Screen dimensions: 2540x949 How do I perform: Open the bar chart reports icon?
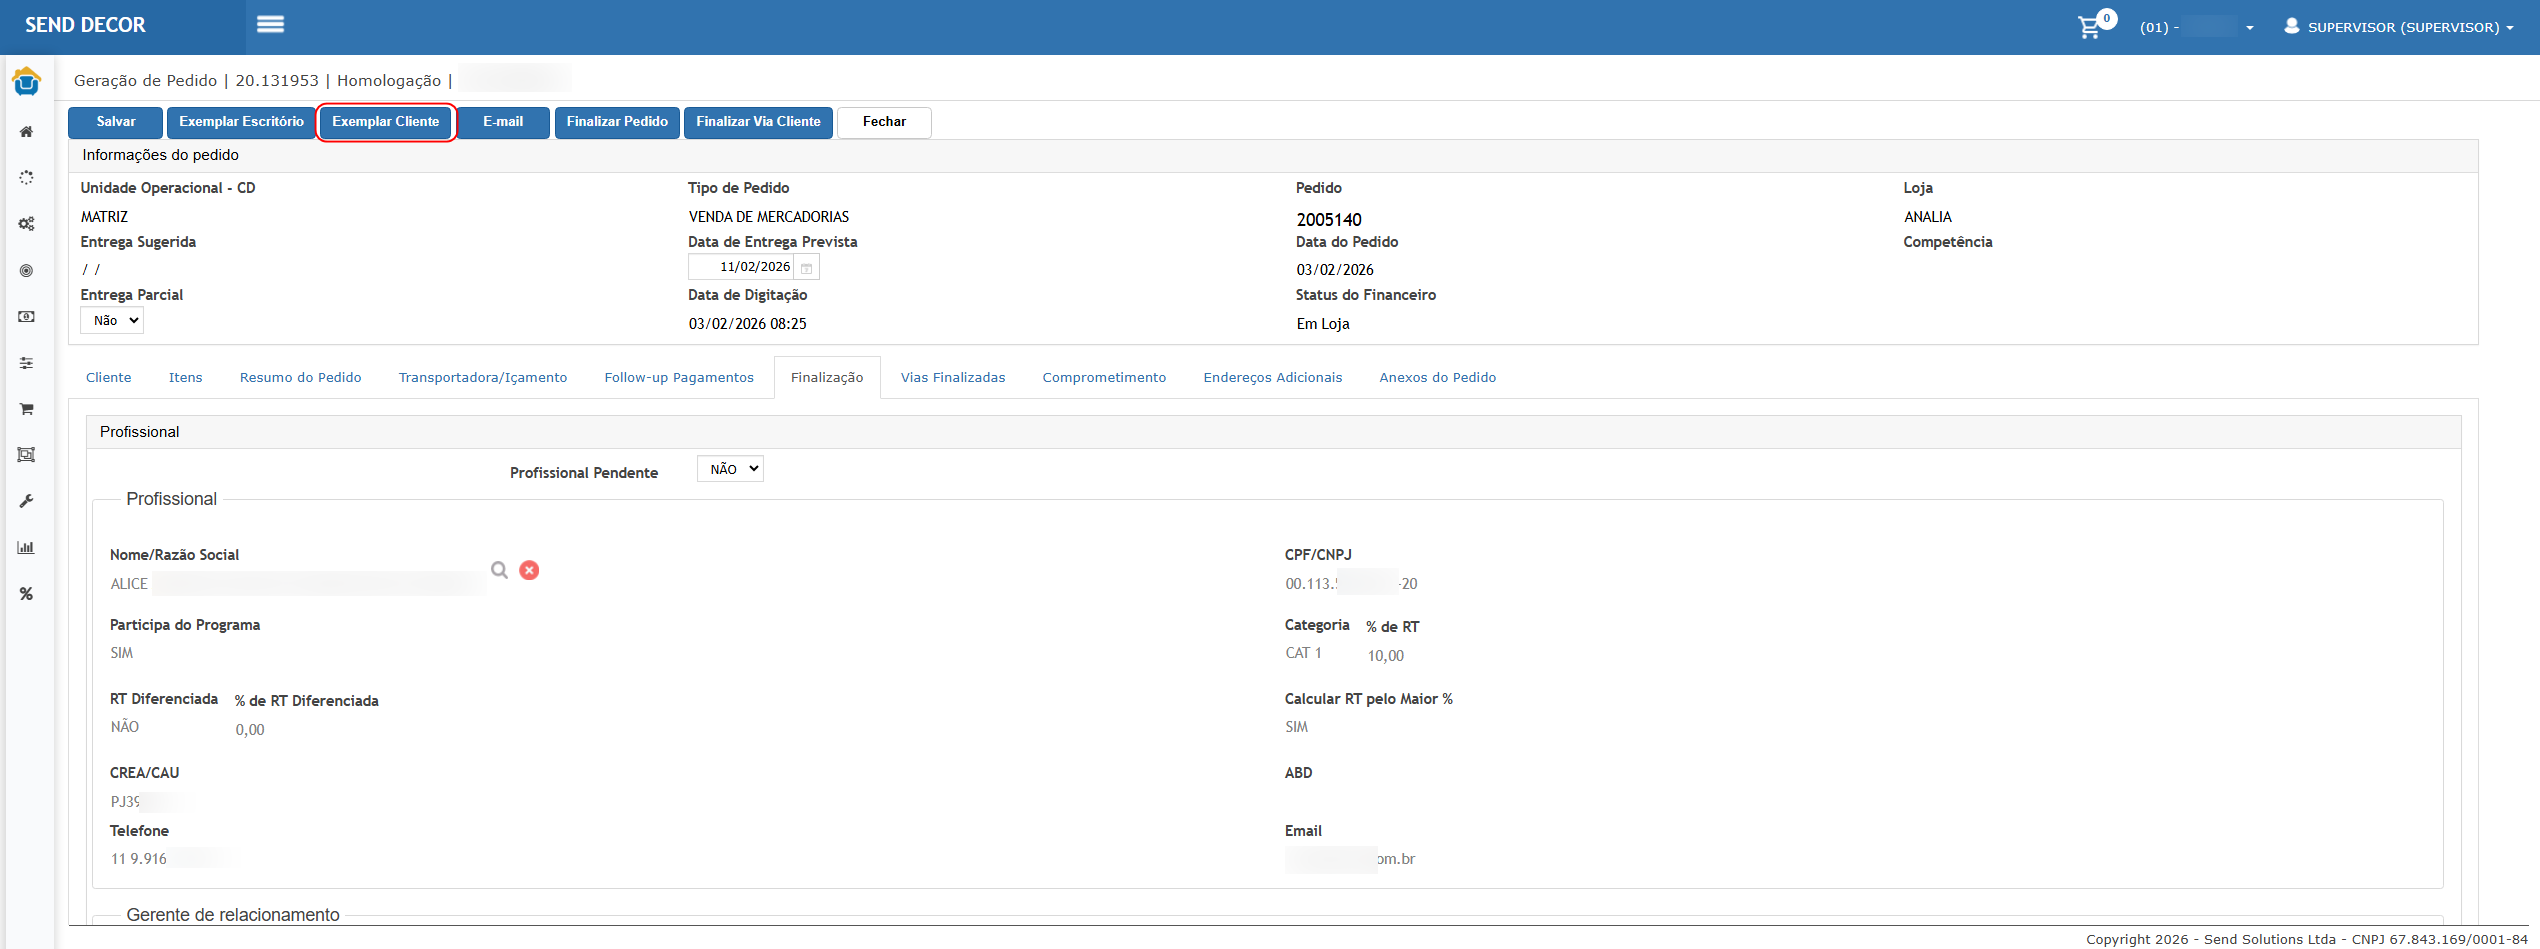click(27, 548)
